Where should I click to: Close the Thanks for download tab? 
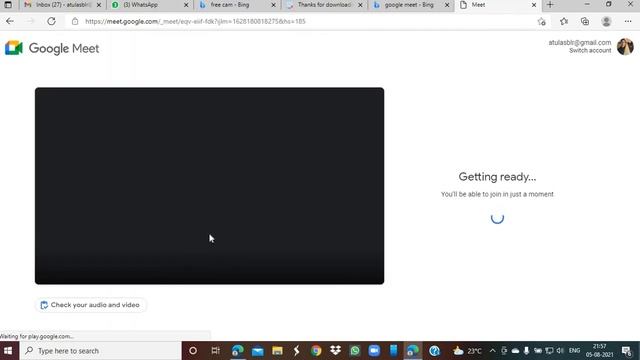[x=360, y=5]
